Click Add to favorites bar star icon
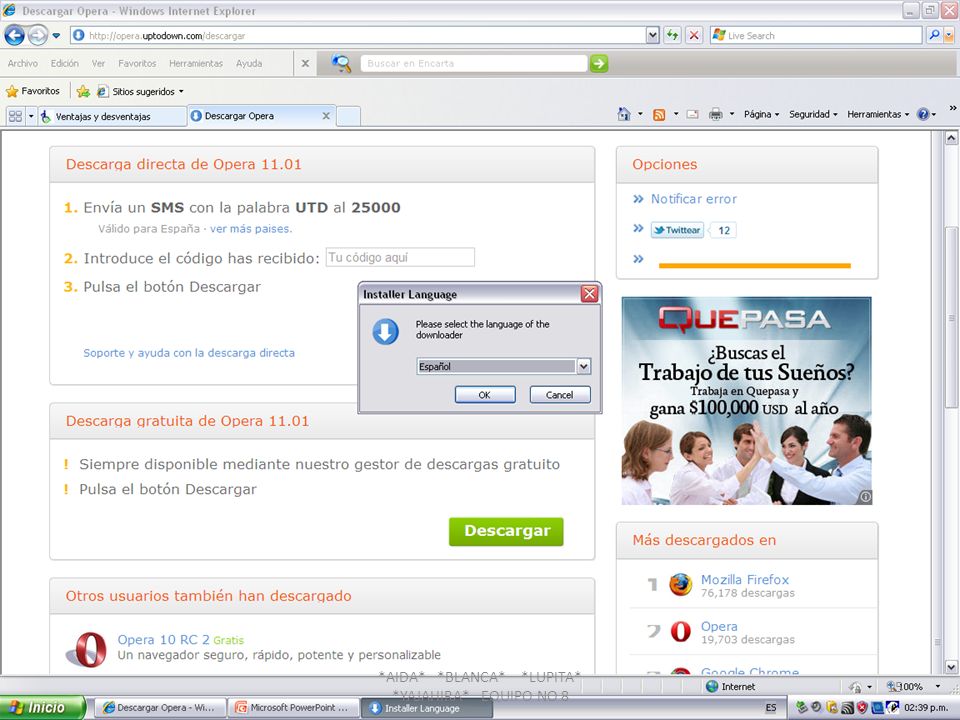The width and height of the screenshot is (960, 720). (83, 91)
